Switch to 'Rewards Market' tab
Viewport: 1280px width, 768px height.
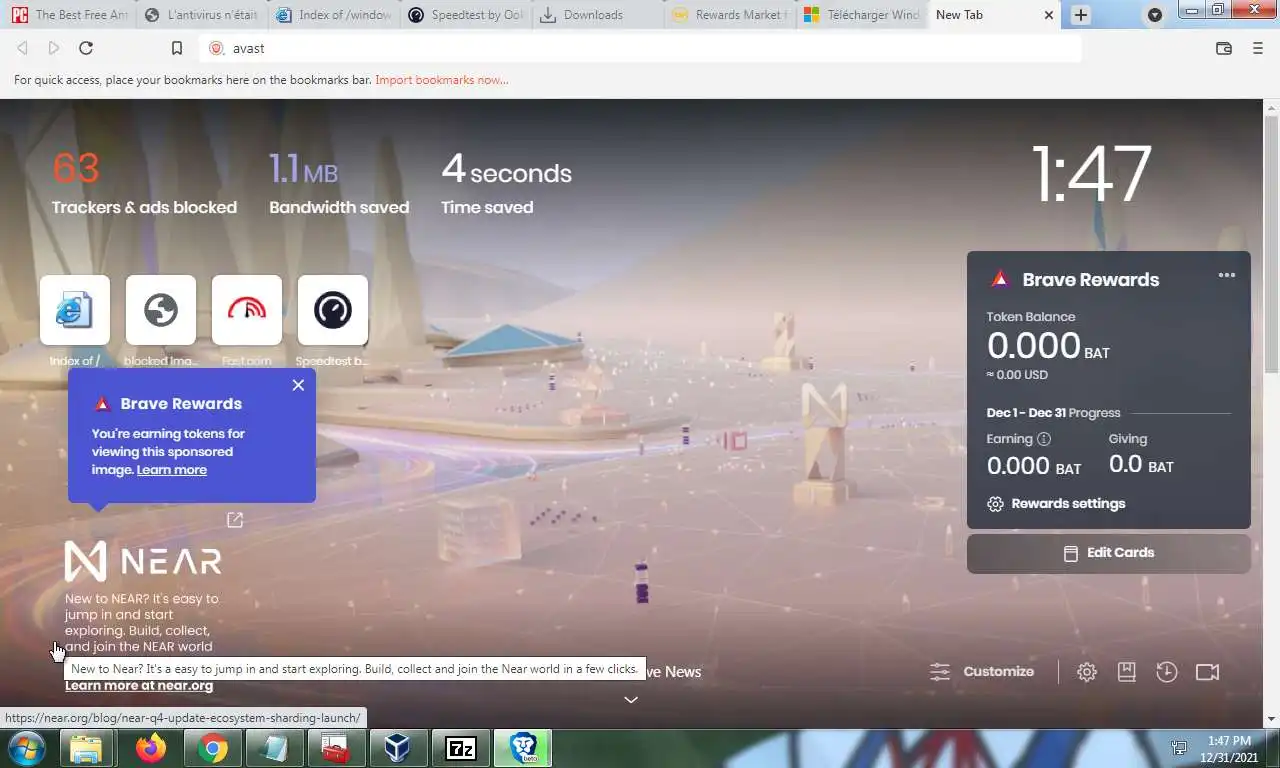(730, 15)
